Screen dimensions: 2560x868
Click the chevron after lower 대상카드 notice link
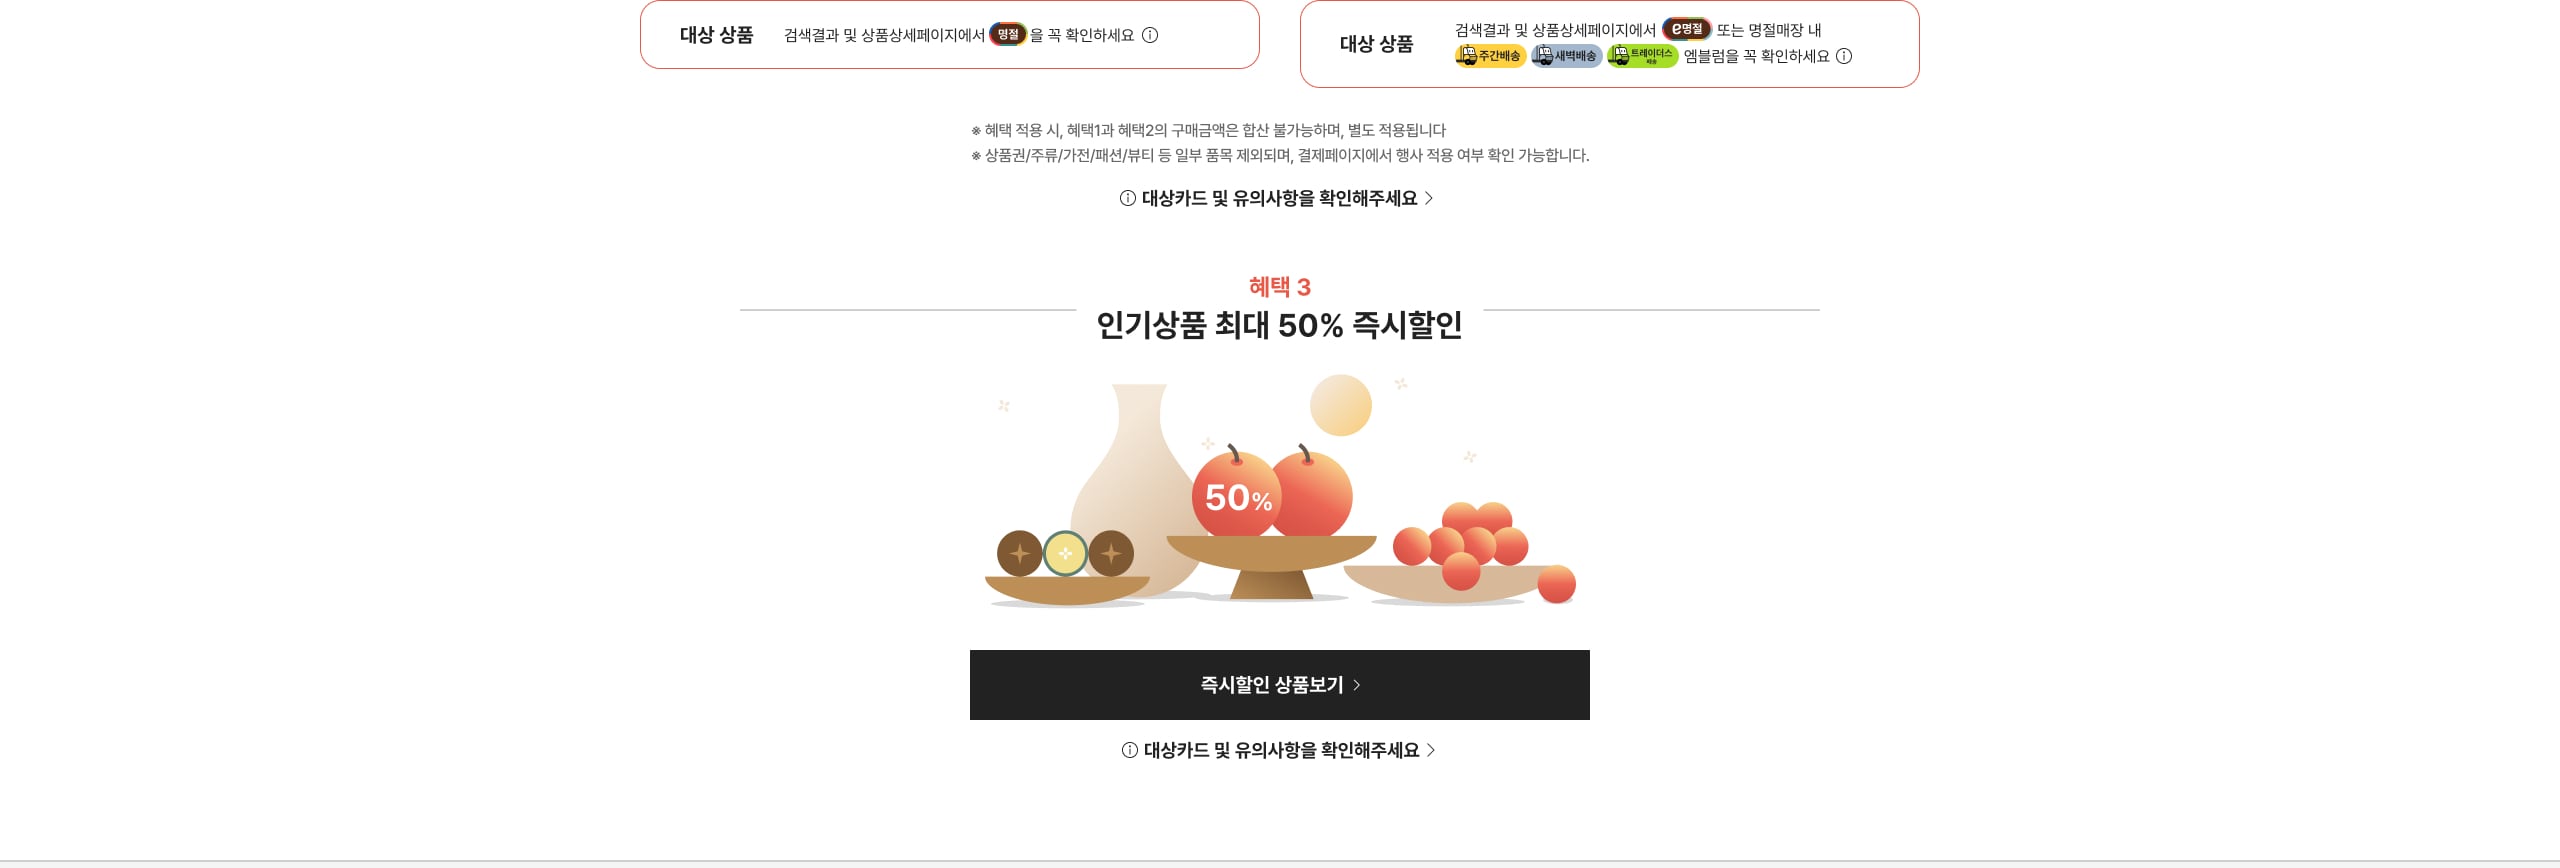pos(1431,750)
